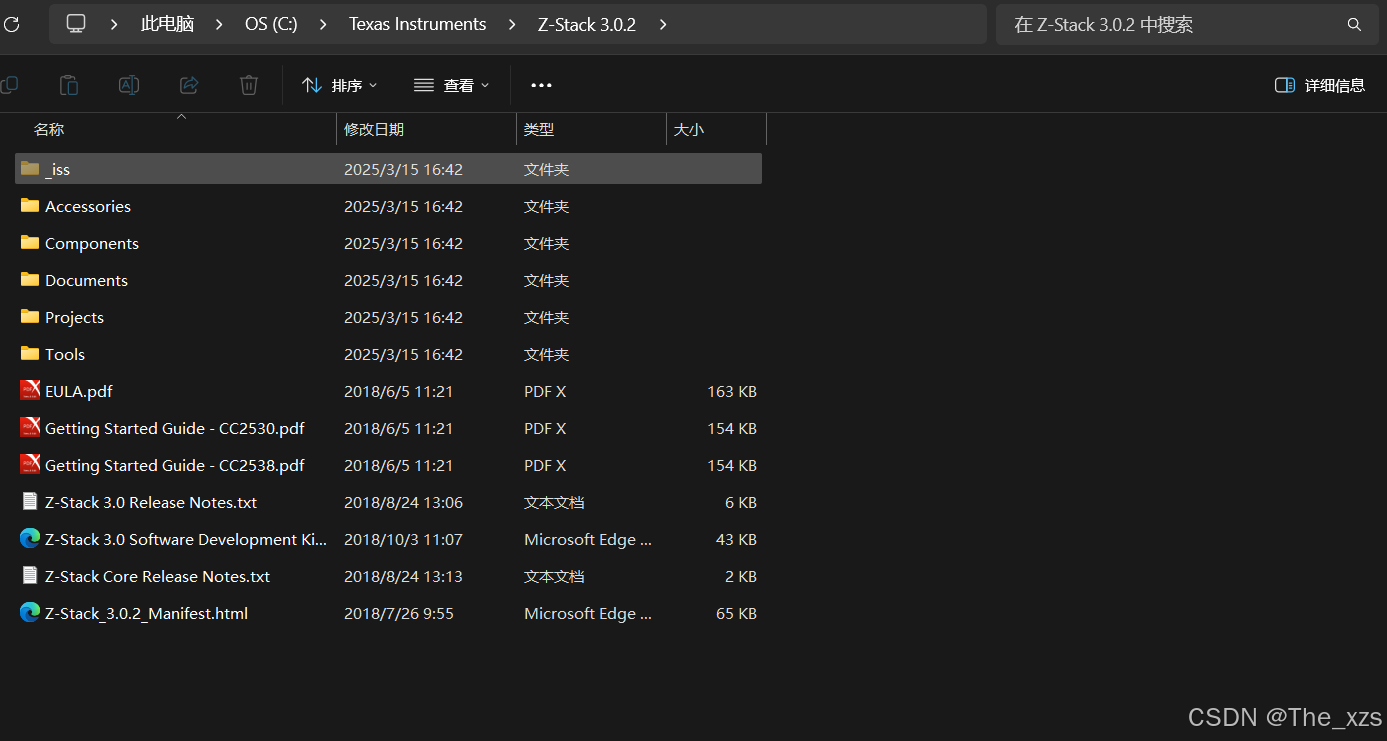Viewport: 1387px width, 741px height.
Task: Click the 65 KB size value
Action: [737, 613]
